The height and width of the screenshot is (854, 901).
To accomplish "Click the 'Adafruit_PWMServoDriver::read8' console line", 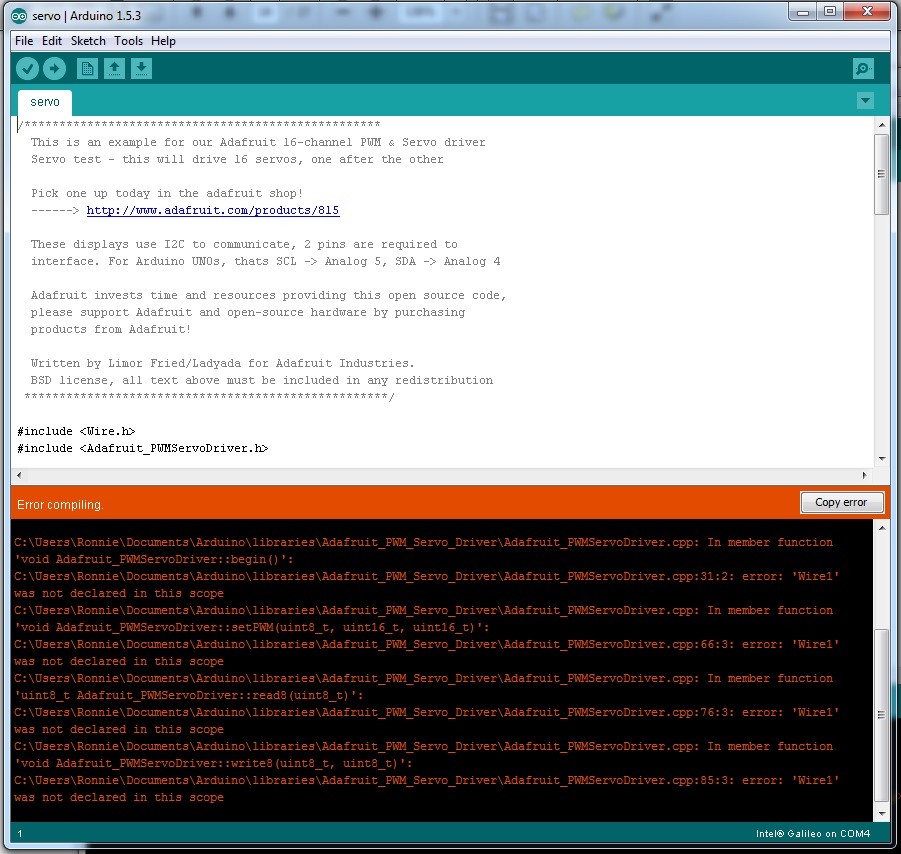I will click(x=188, y=695).
